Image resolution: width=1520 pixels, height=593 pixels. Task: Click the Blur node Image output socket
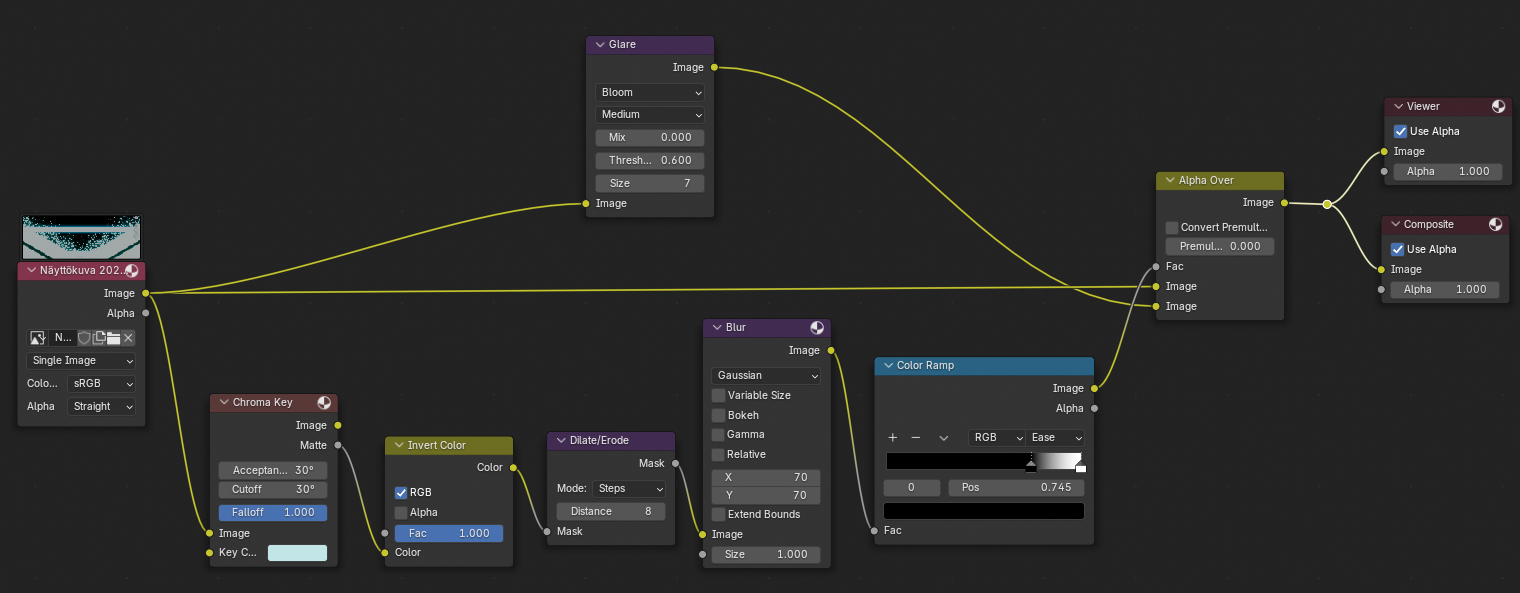(831, 350)
